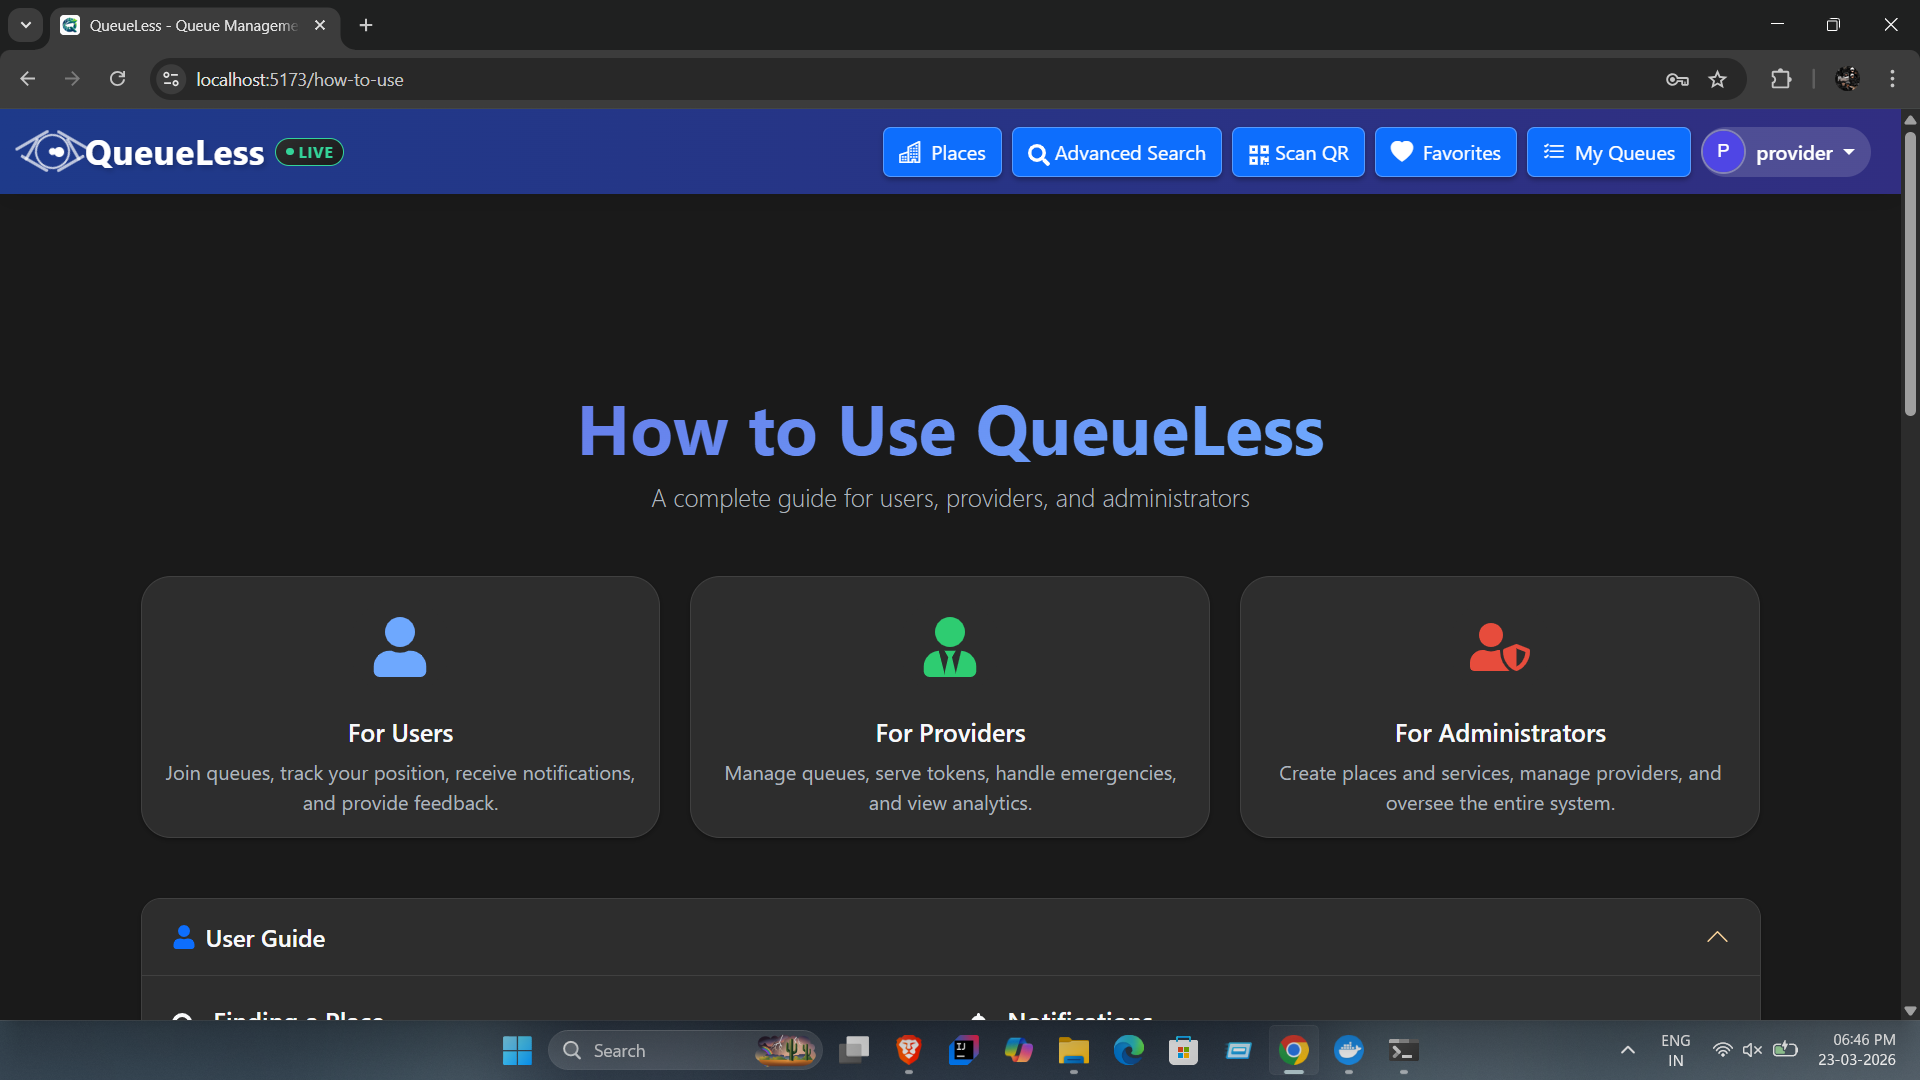Click the muted volume tray icon
Image resolution: width=1920 pixels, height=1080 pixels.
point(1752,1050)
